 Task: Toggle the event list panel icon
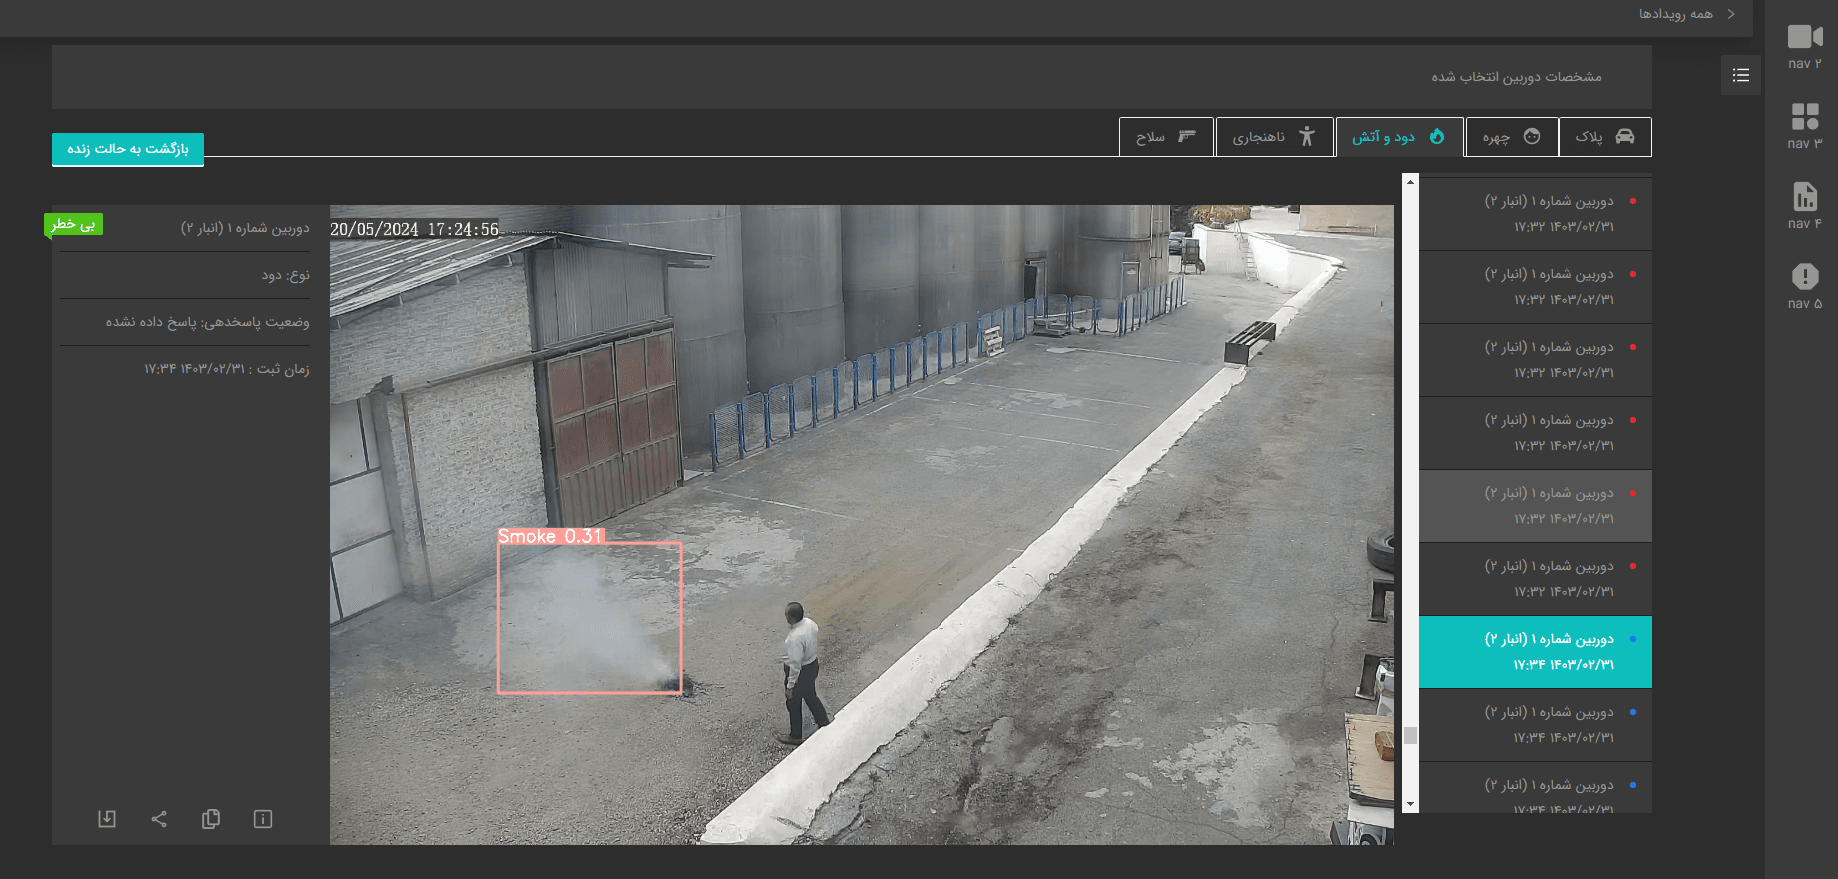click(x=1741, y=75)
